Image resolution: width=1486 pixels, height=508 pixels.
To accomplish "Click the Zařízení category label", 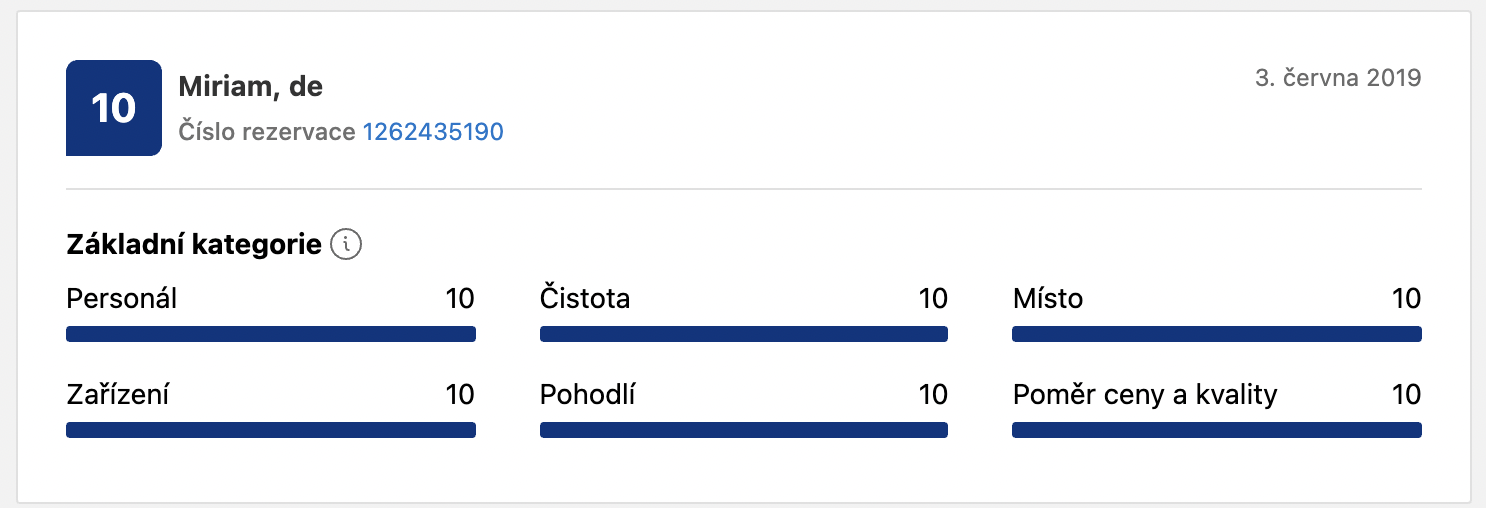I will [118, 395].
